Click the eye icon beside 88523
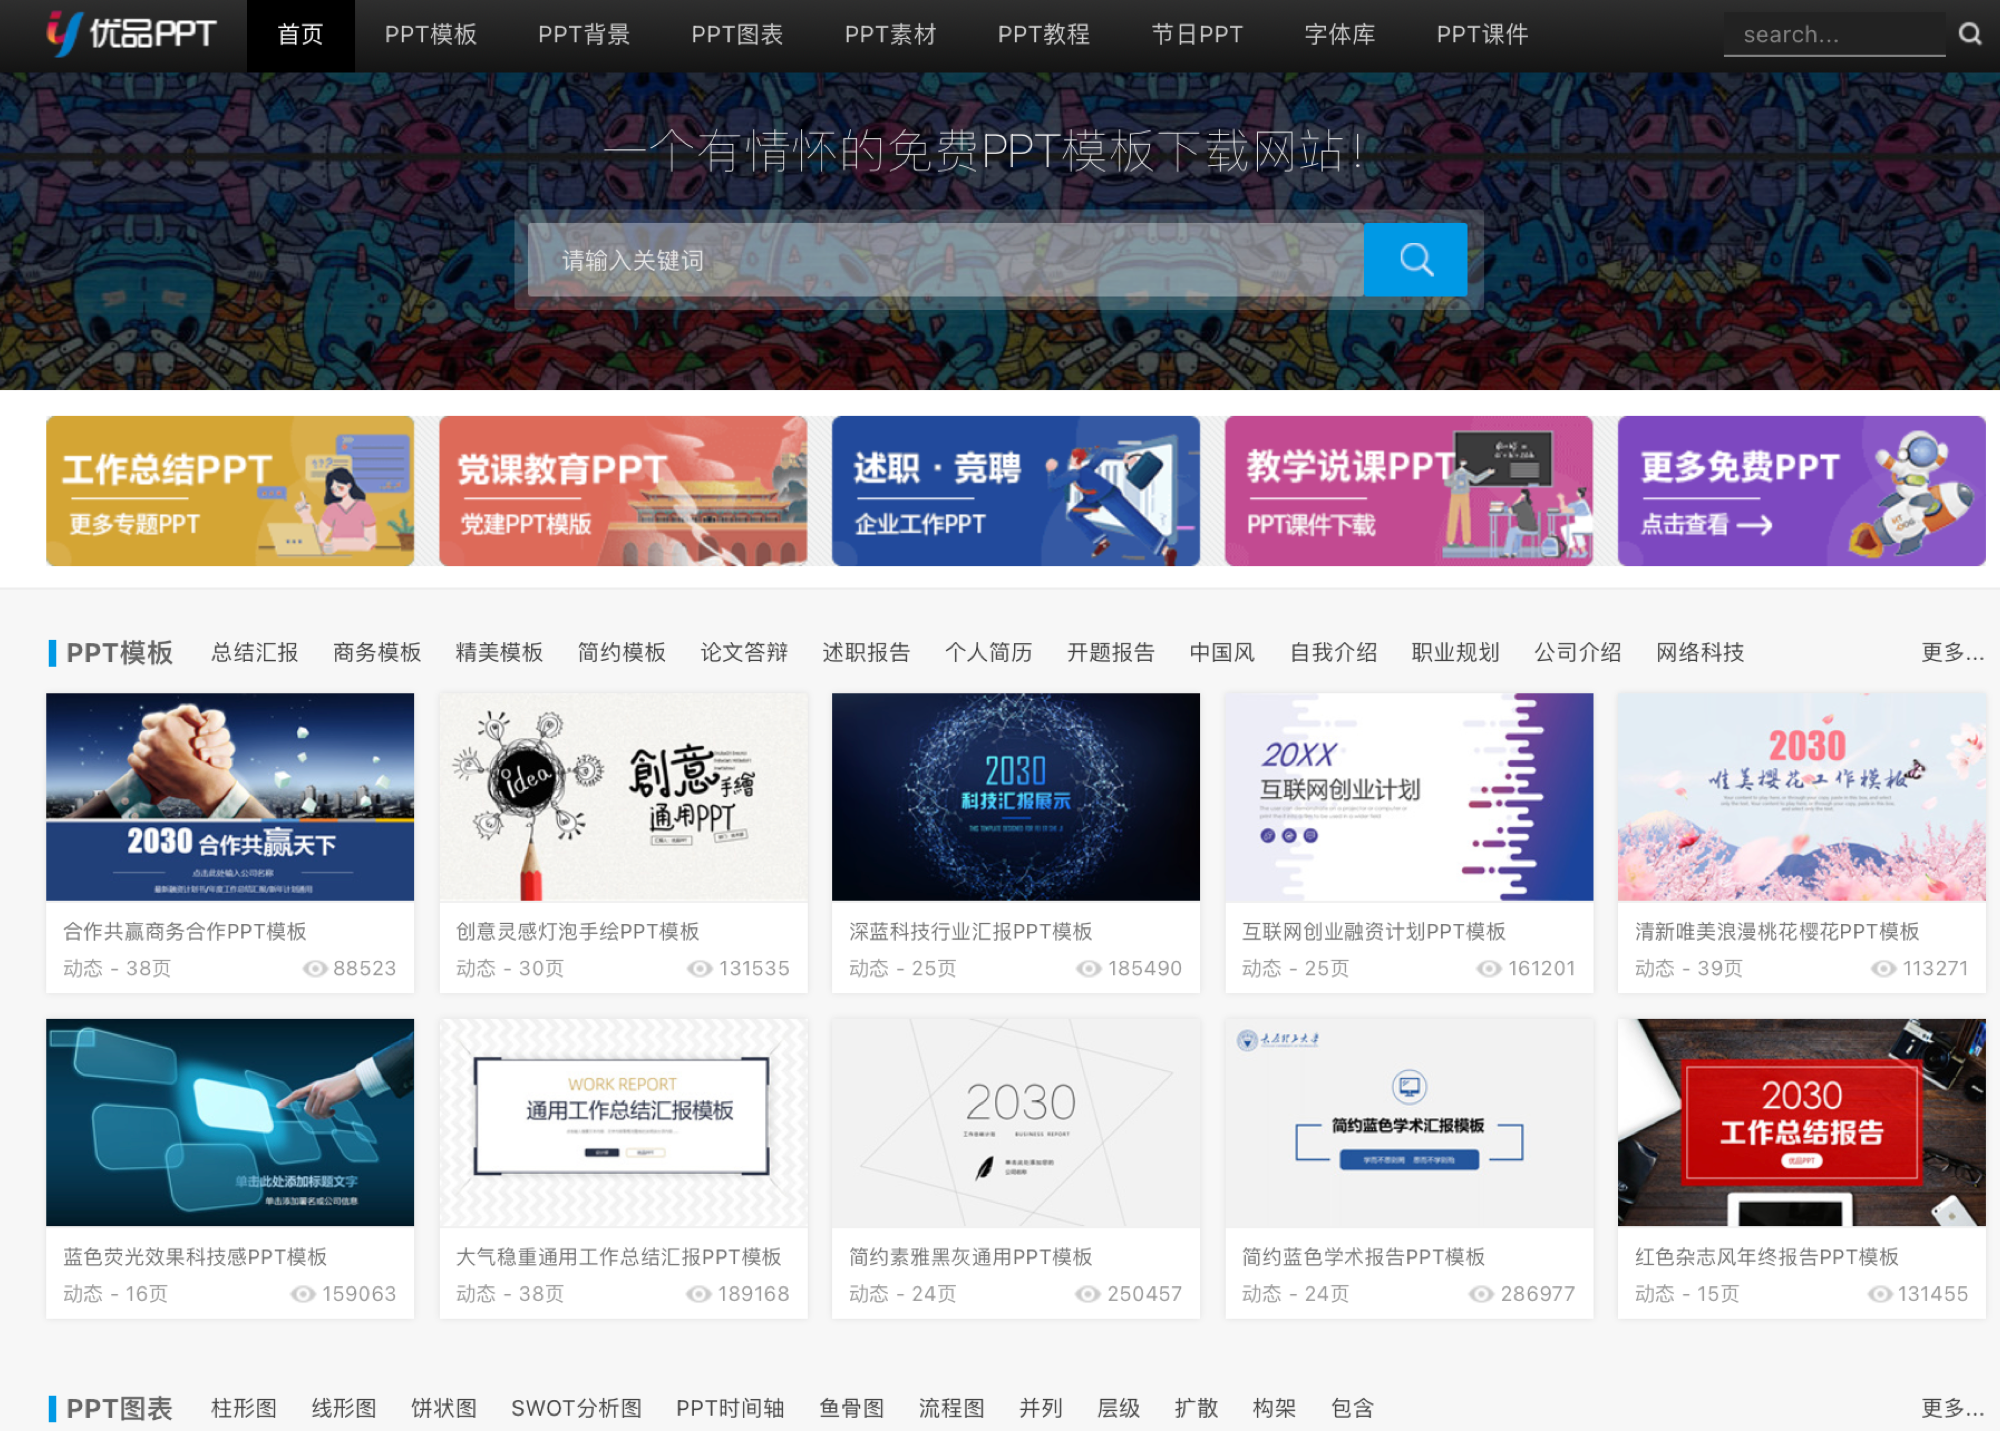 coord(315,968)
